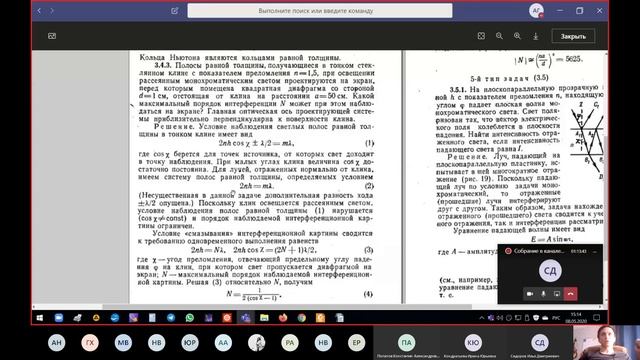Click the Teams search command field
Screen dimensions: 640x360
320,11
